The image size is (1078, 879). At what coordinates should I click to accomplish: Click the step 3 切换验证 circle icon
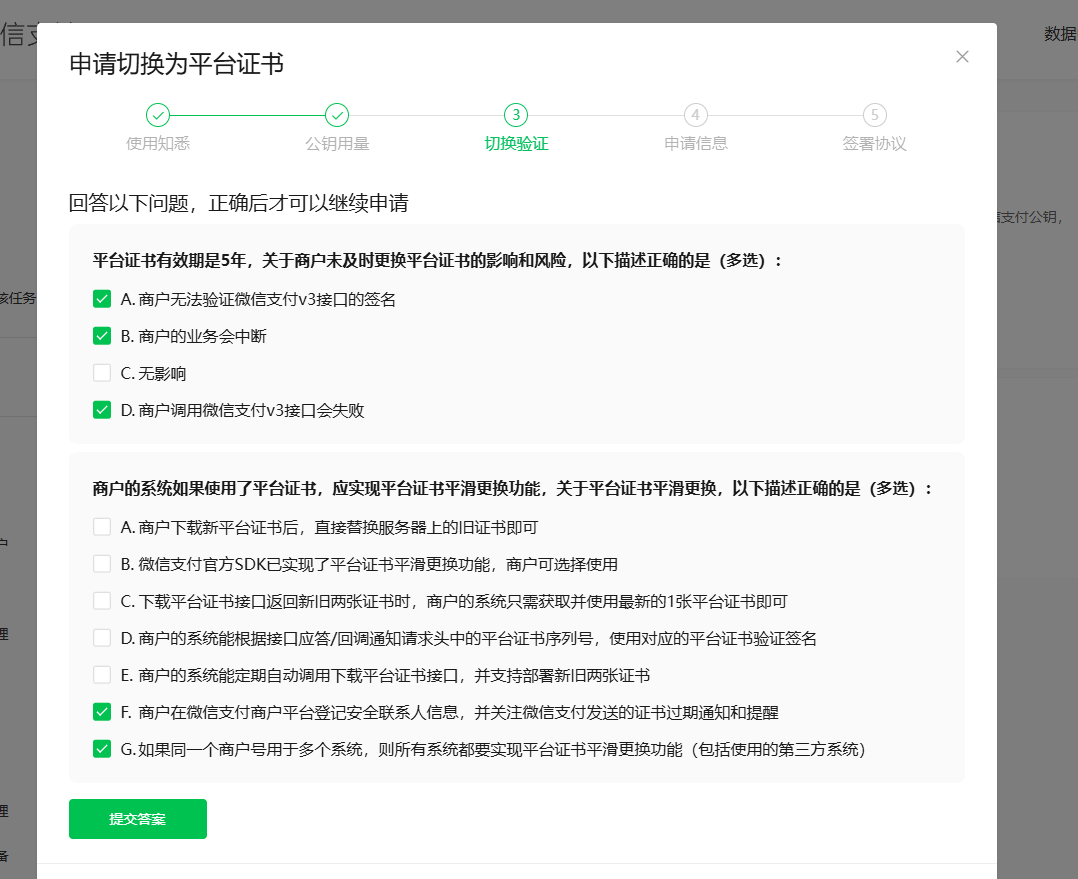pyautogui.click(x=516, y=115)
